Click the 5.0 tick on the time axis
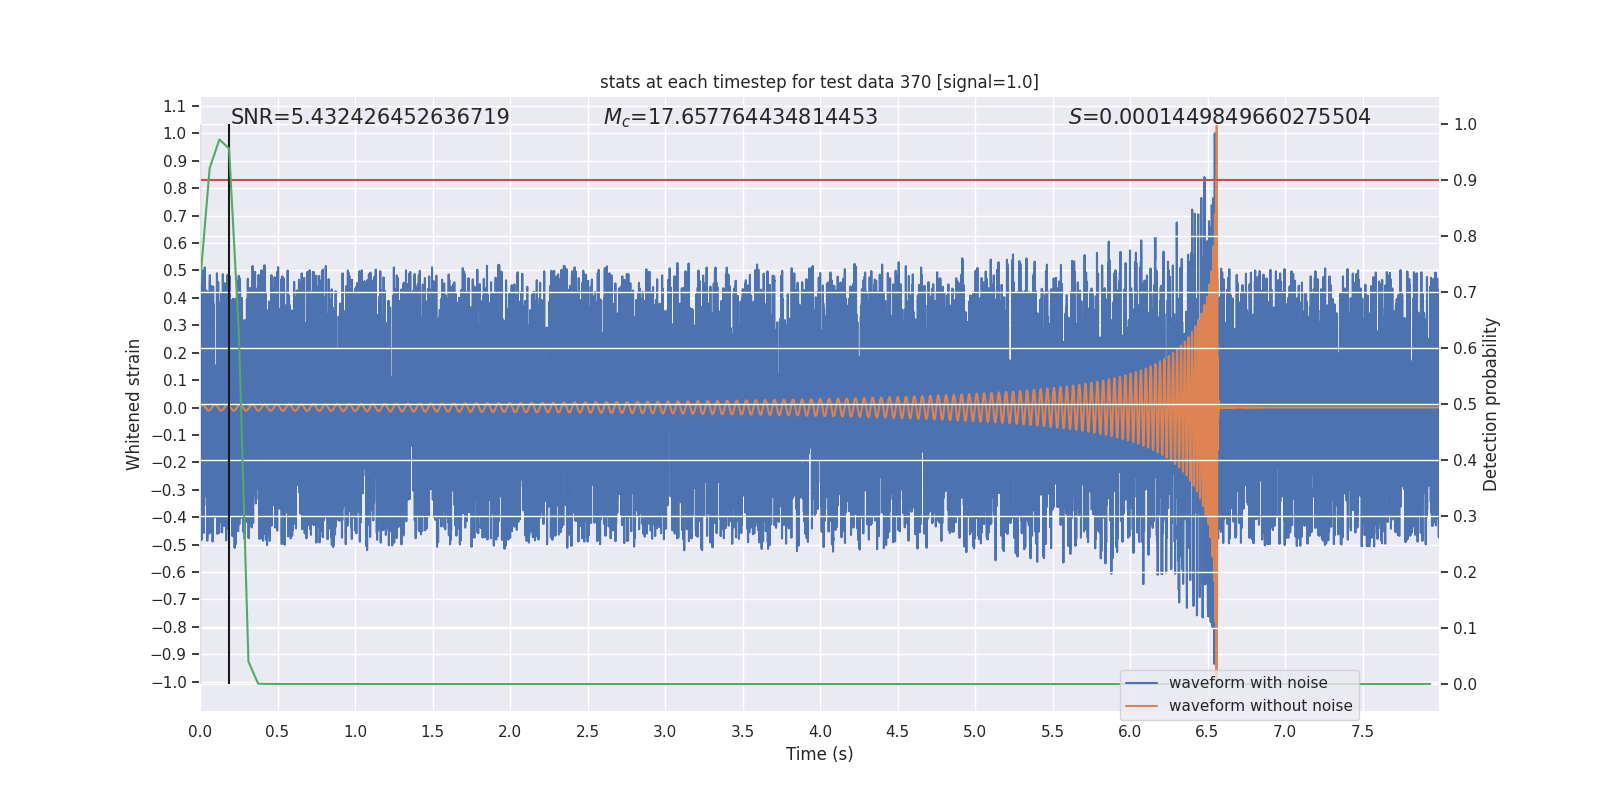The width and height of the screenshot is (1600, 800). pyautogui.click(x=975, y=731)
